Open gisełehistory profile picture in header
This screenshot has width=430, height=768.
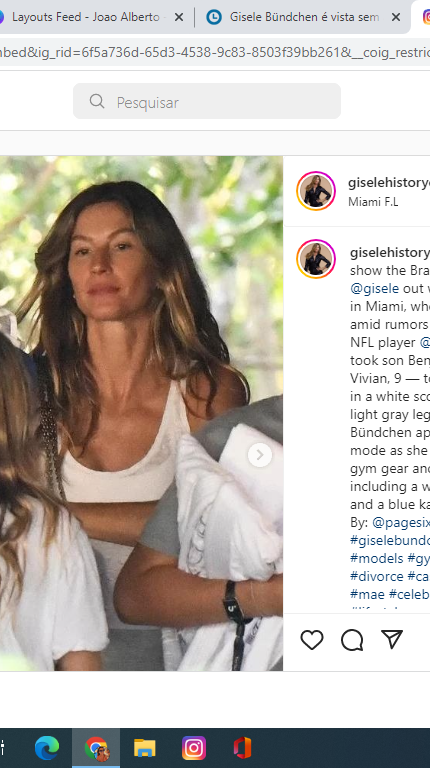(x=316, y=191)
